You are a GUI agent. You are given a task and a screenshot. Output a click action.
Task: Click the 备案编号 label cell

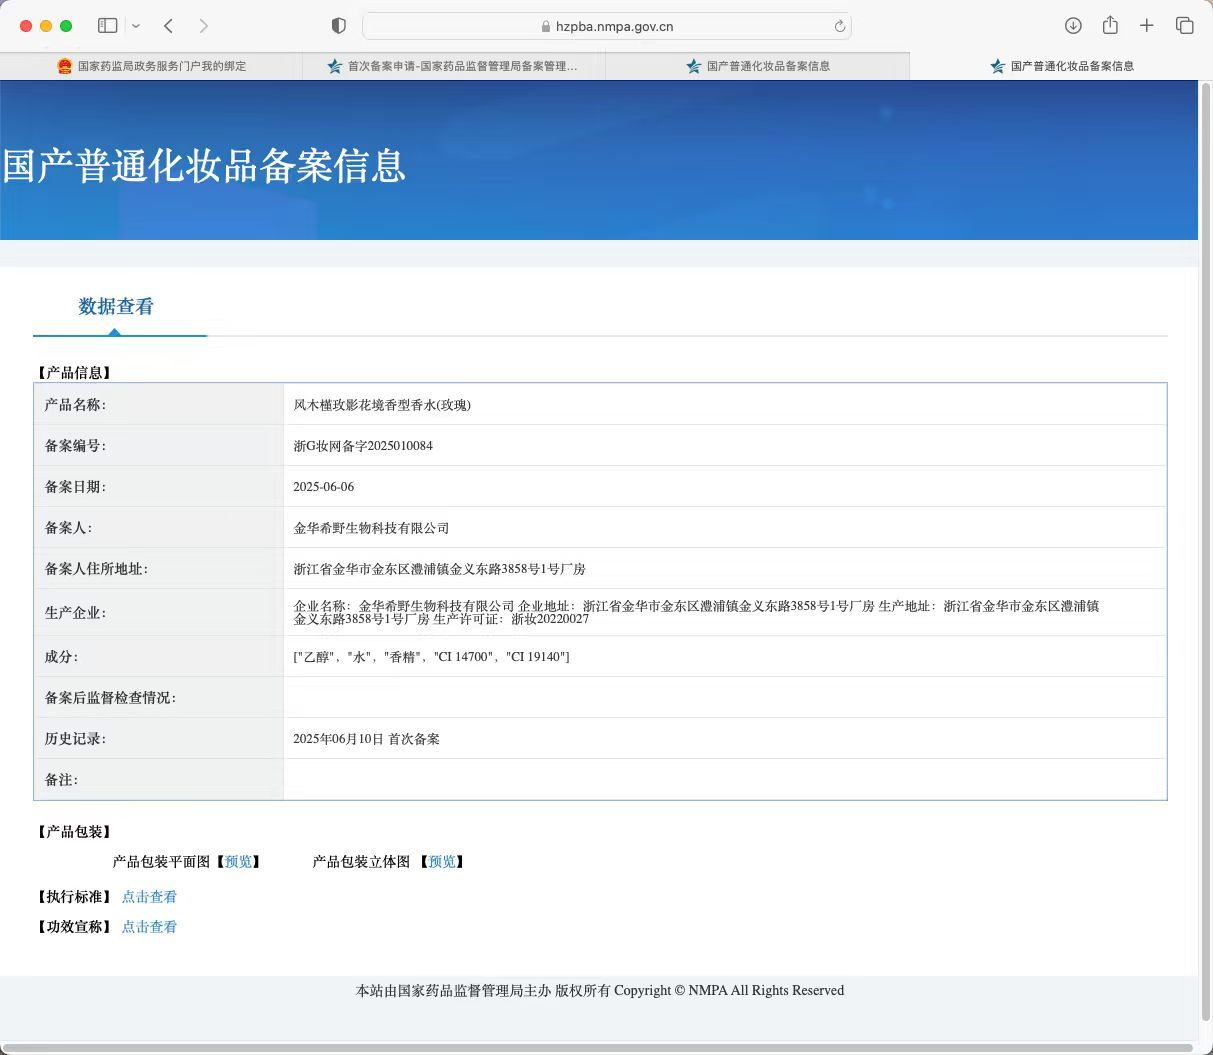[x=159, y=446]
